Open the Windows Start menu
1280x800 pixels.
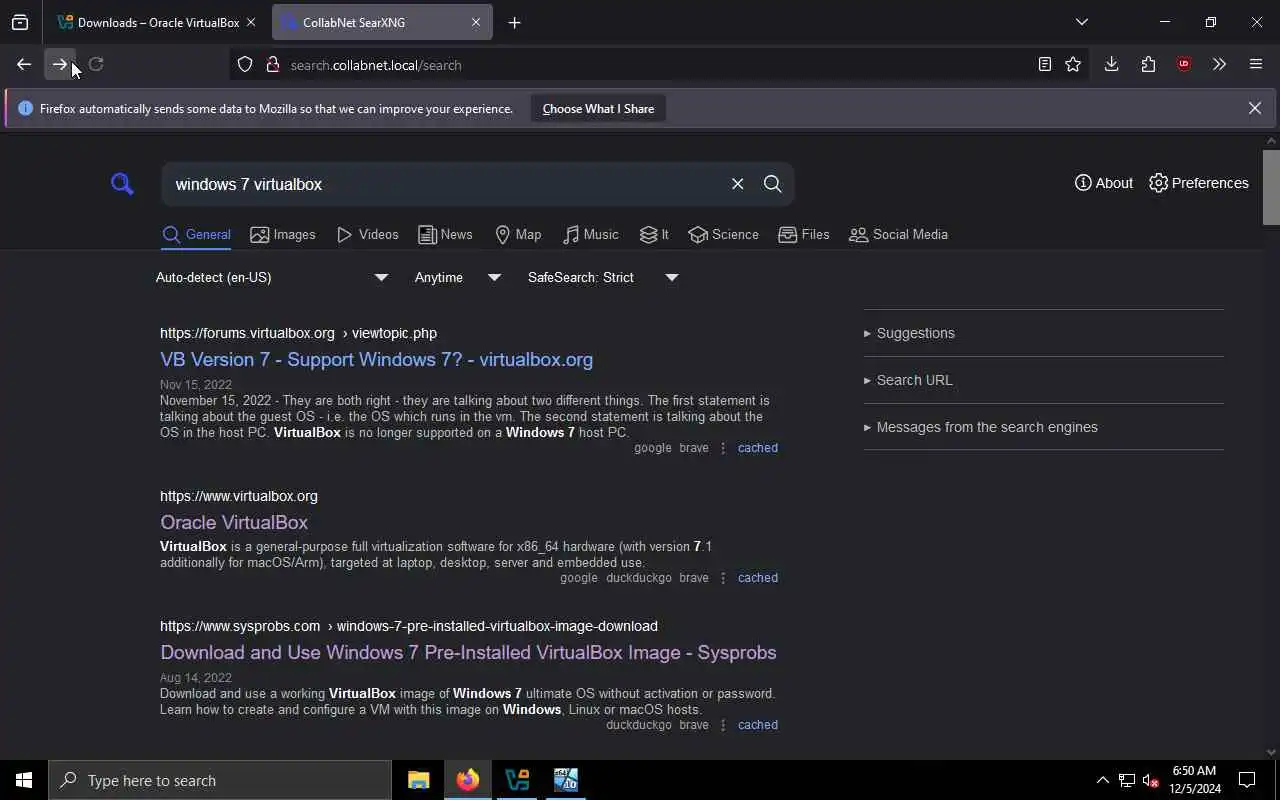pos(24,780)
